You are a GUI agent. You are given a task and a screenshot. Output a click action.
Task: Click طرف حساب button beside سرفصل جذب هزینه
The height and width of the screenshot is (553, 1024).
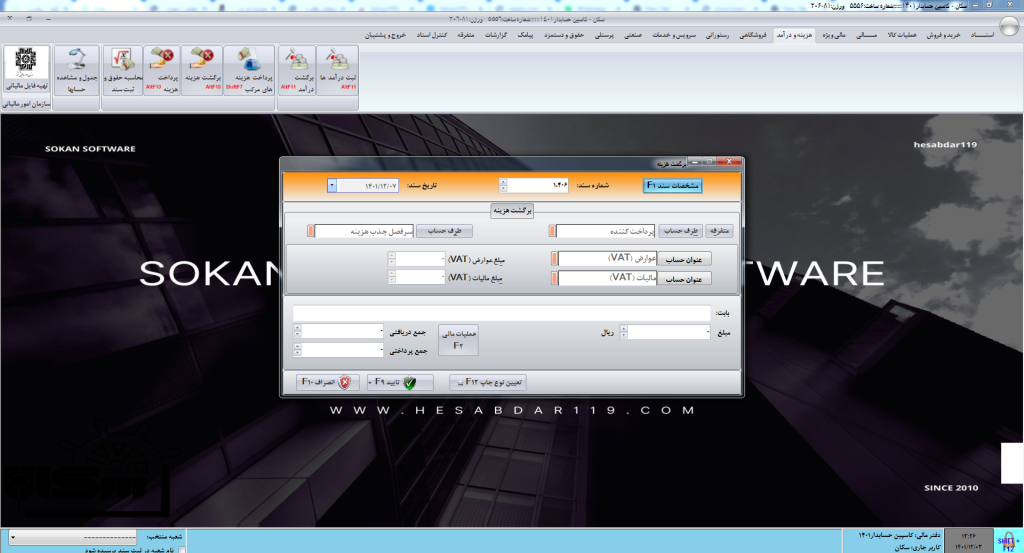coord(444,231)
